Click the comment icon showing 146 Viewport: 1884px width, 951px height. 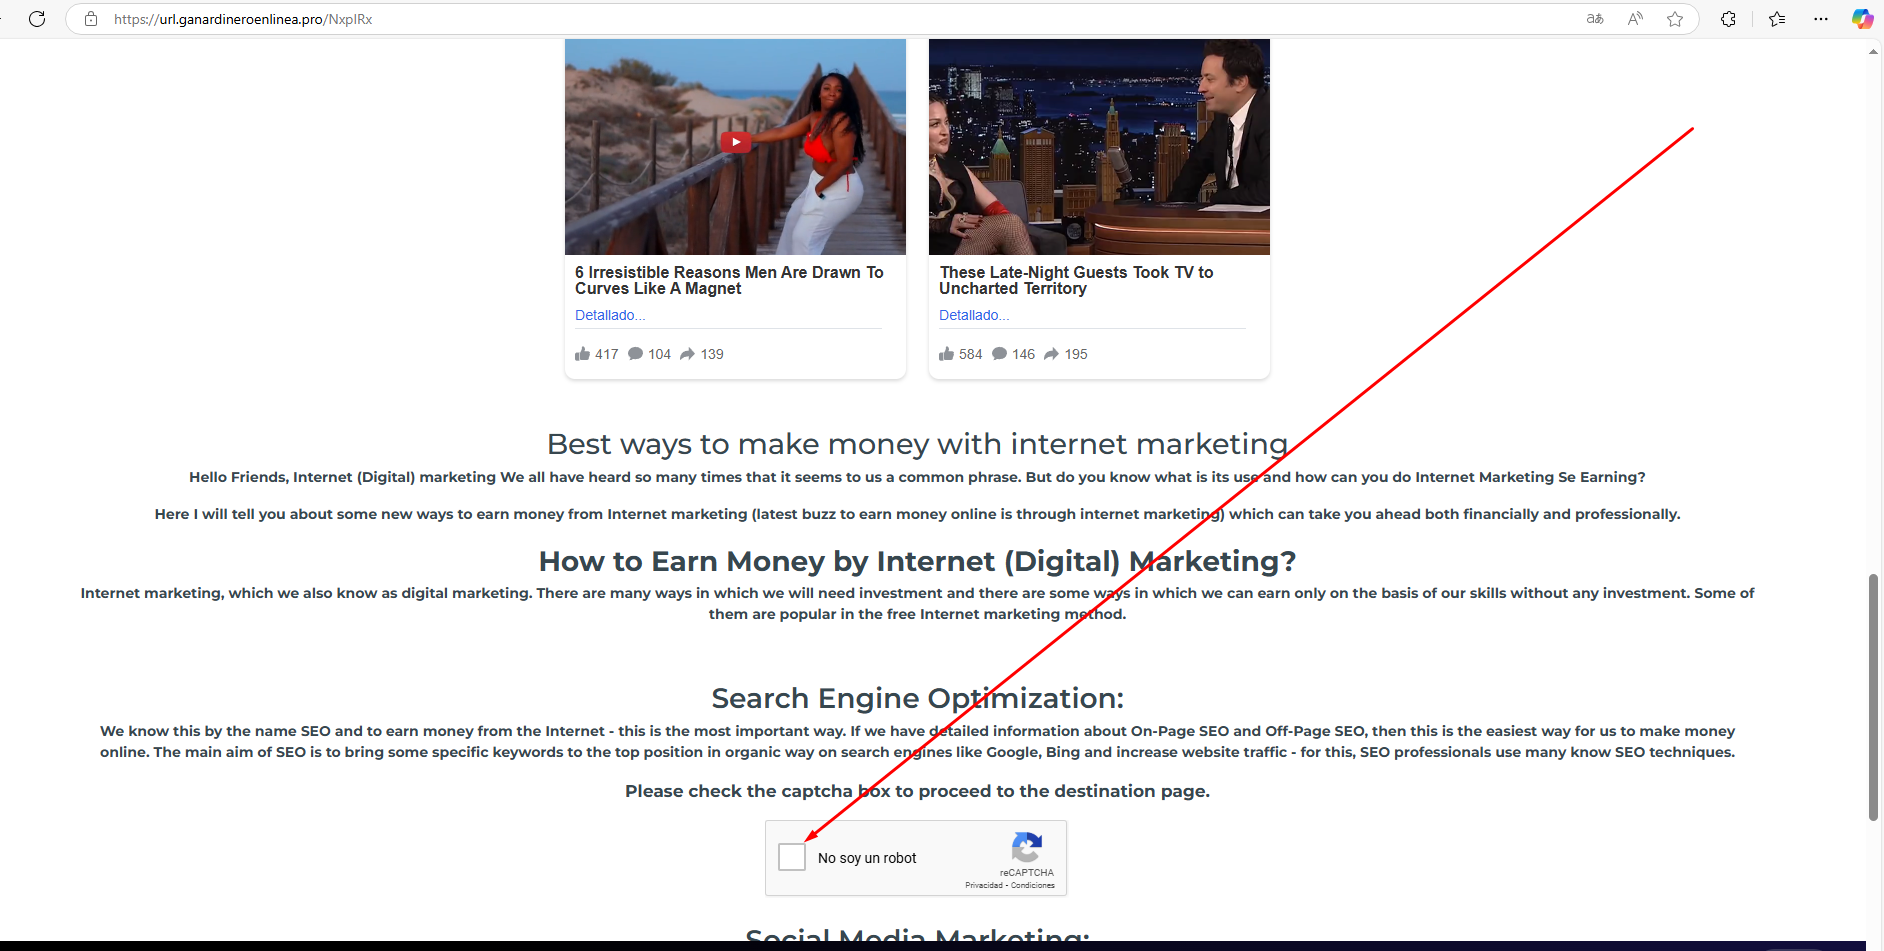tap(999, 354)
